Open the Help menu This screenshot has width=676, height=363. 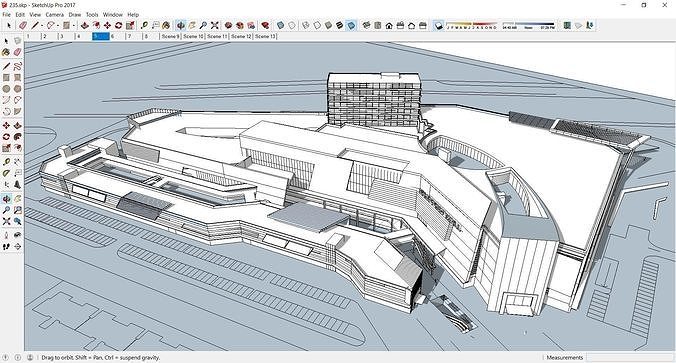133,15
